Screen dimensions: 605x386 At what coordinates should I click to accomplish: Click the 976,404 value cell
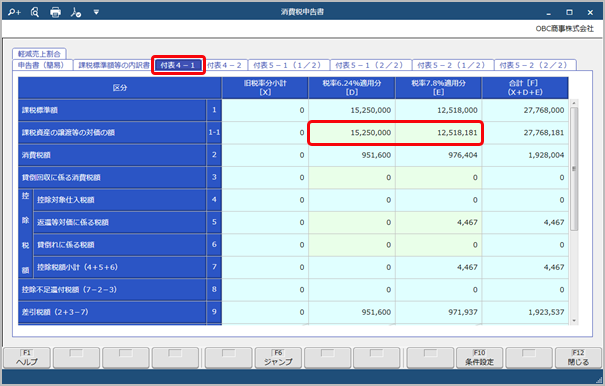(438, 155)
